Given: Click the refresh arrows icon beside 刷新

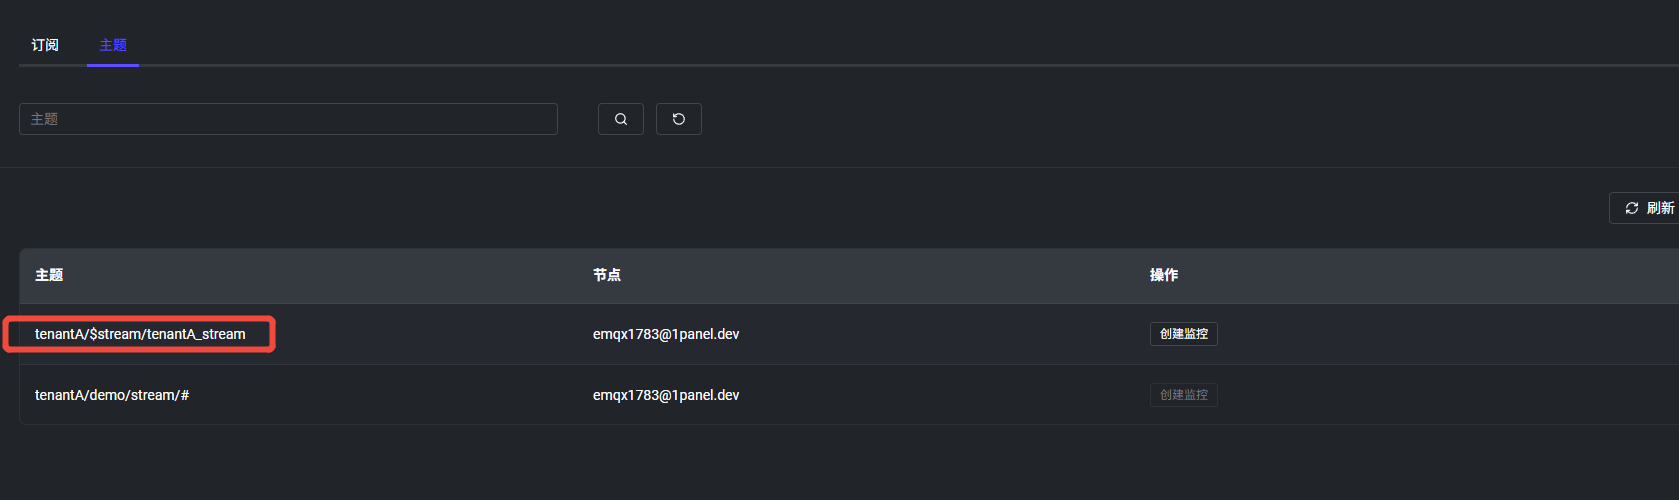Looking at the screenshot, I should click(1632, 208).
